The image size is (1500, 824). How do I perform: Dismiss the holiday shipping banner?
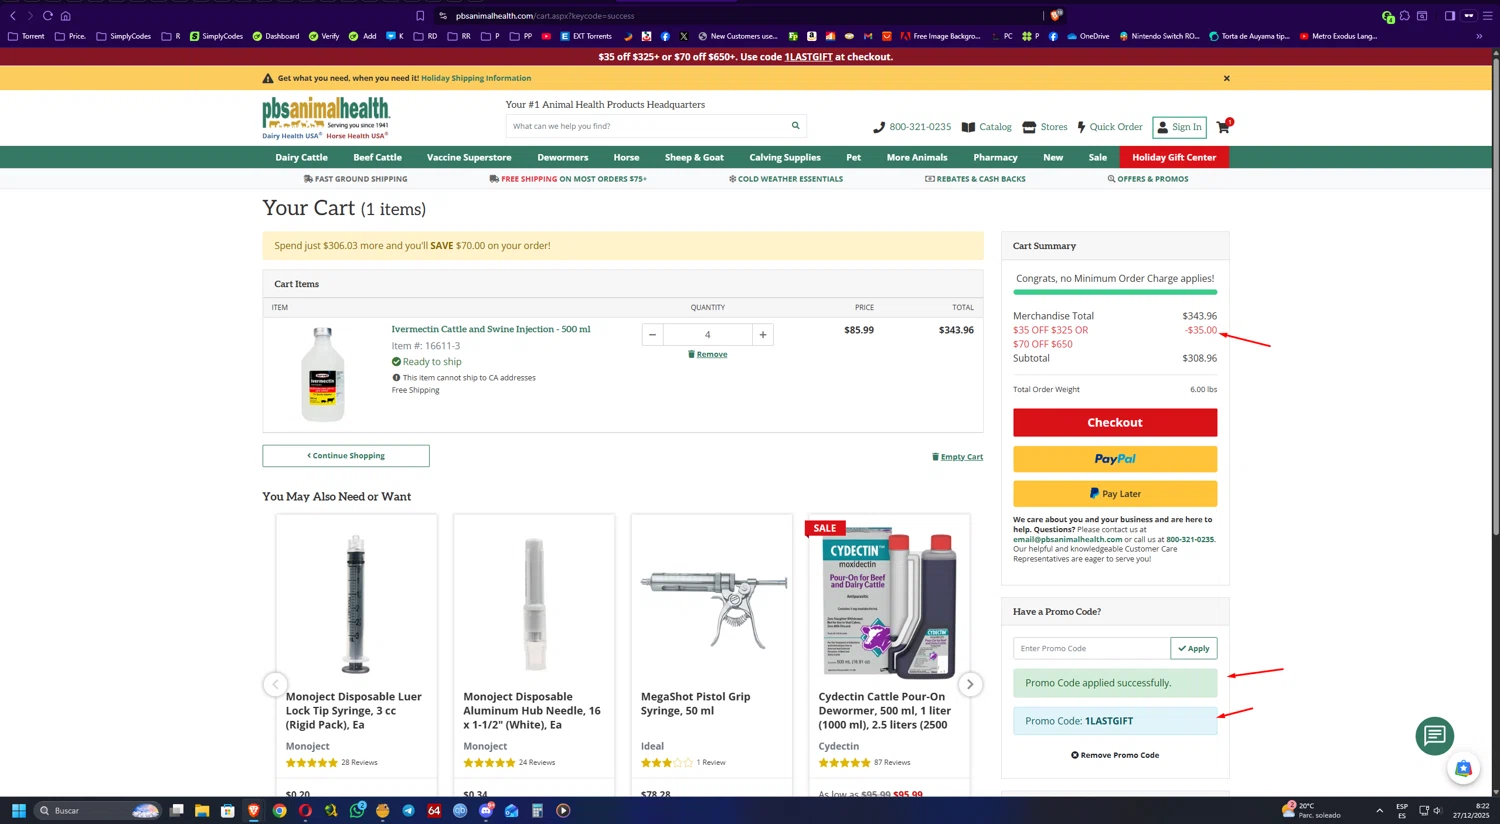point(1227,78)
